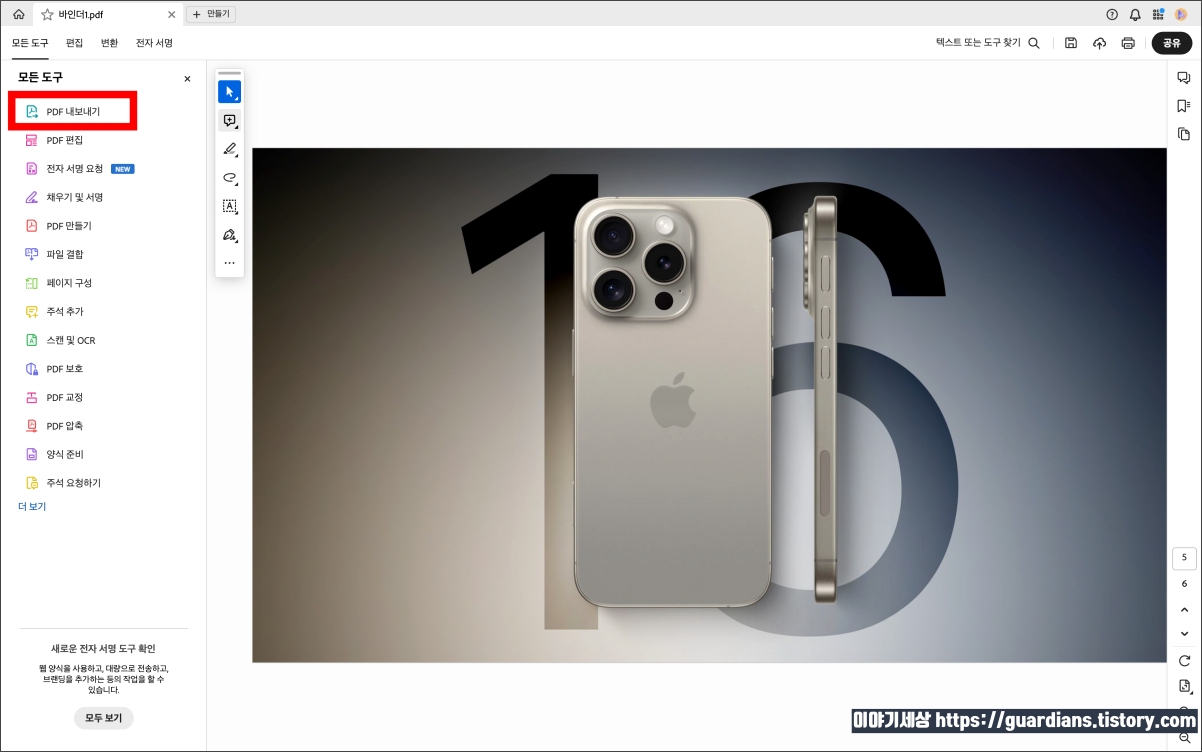This screenshot has width=1202, height=752.
Task: Close the 모든 도구 panel
Action: [187, 78]
